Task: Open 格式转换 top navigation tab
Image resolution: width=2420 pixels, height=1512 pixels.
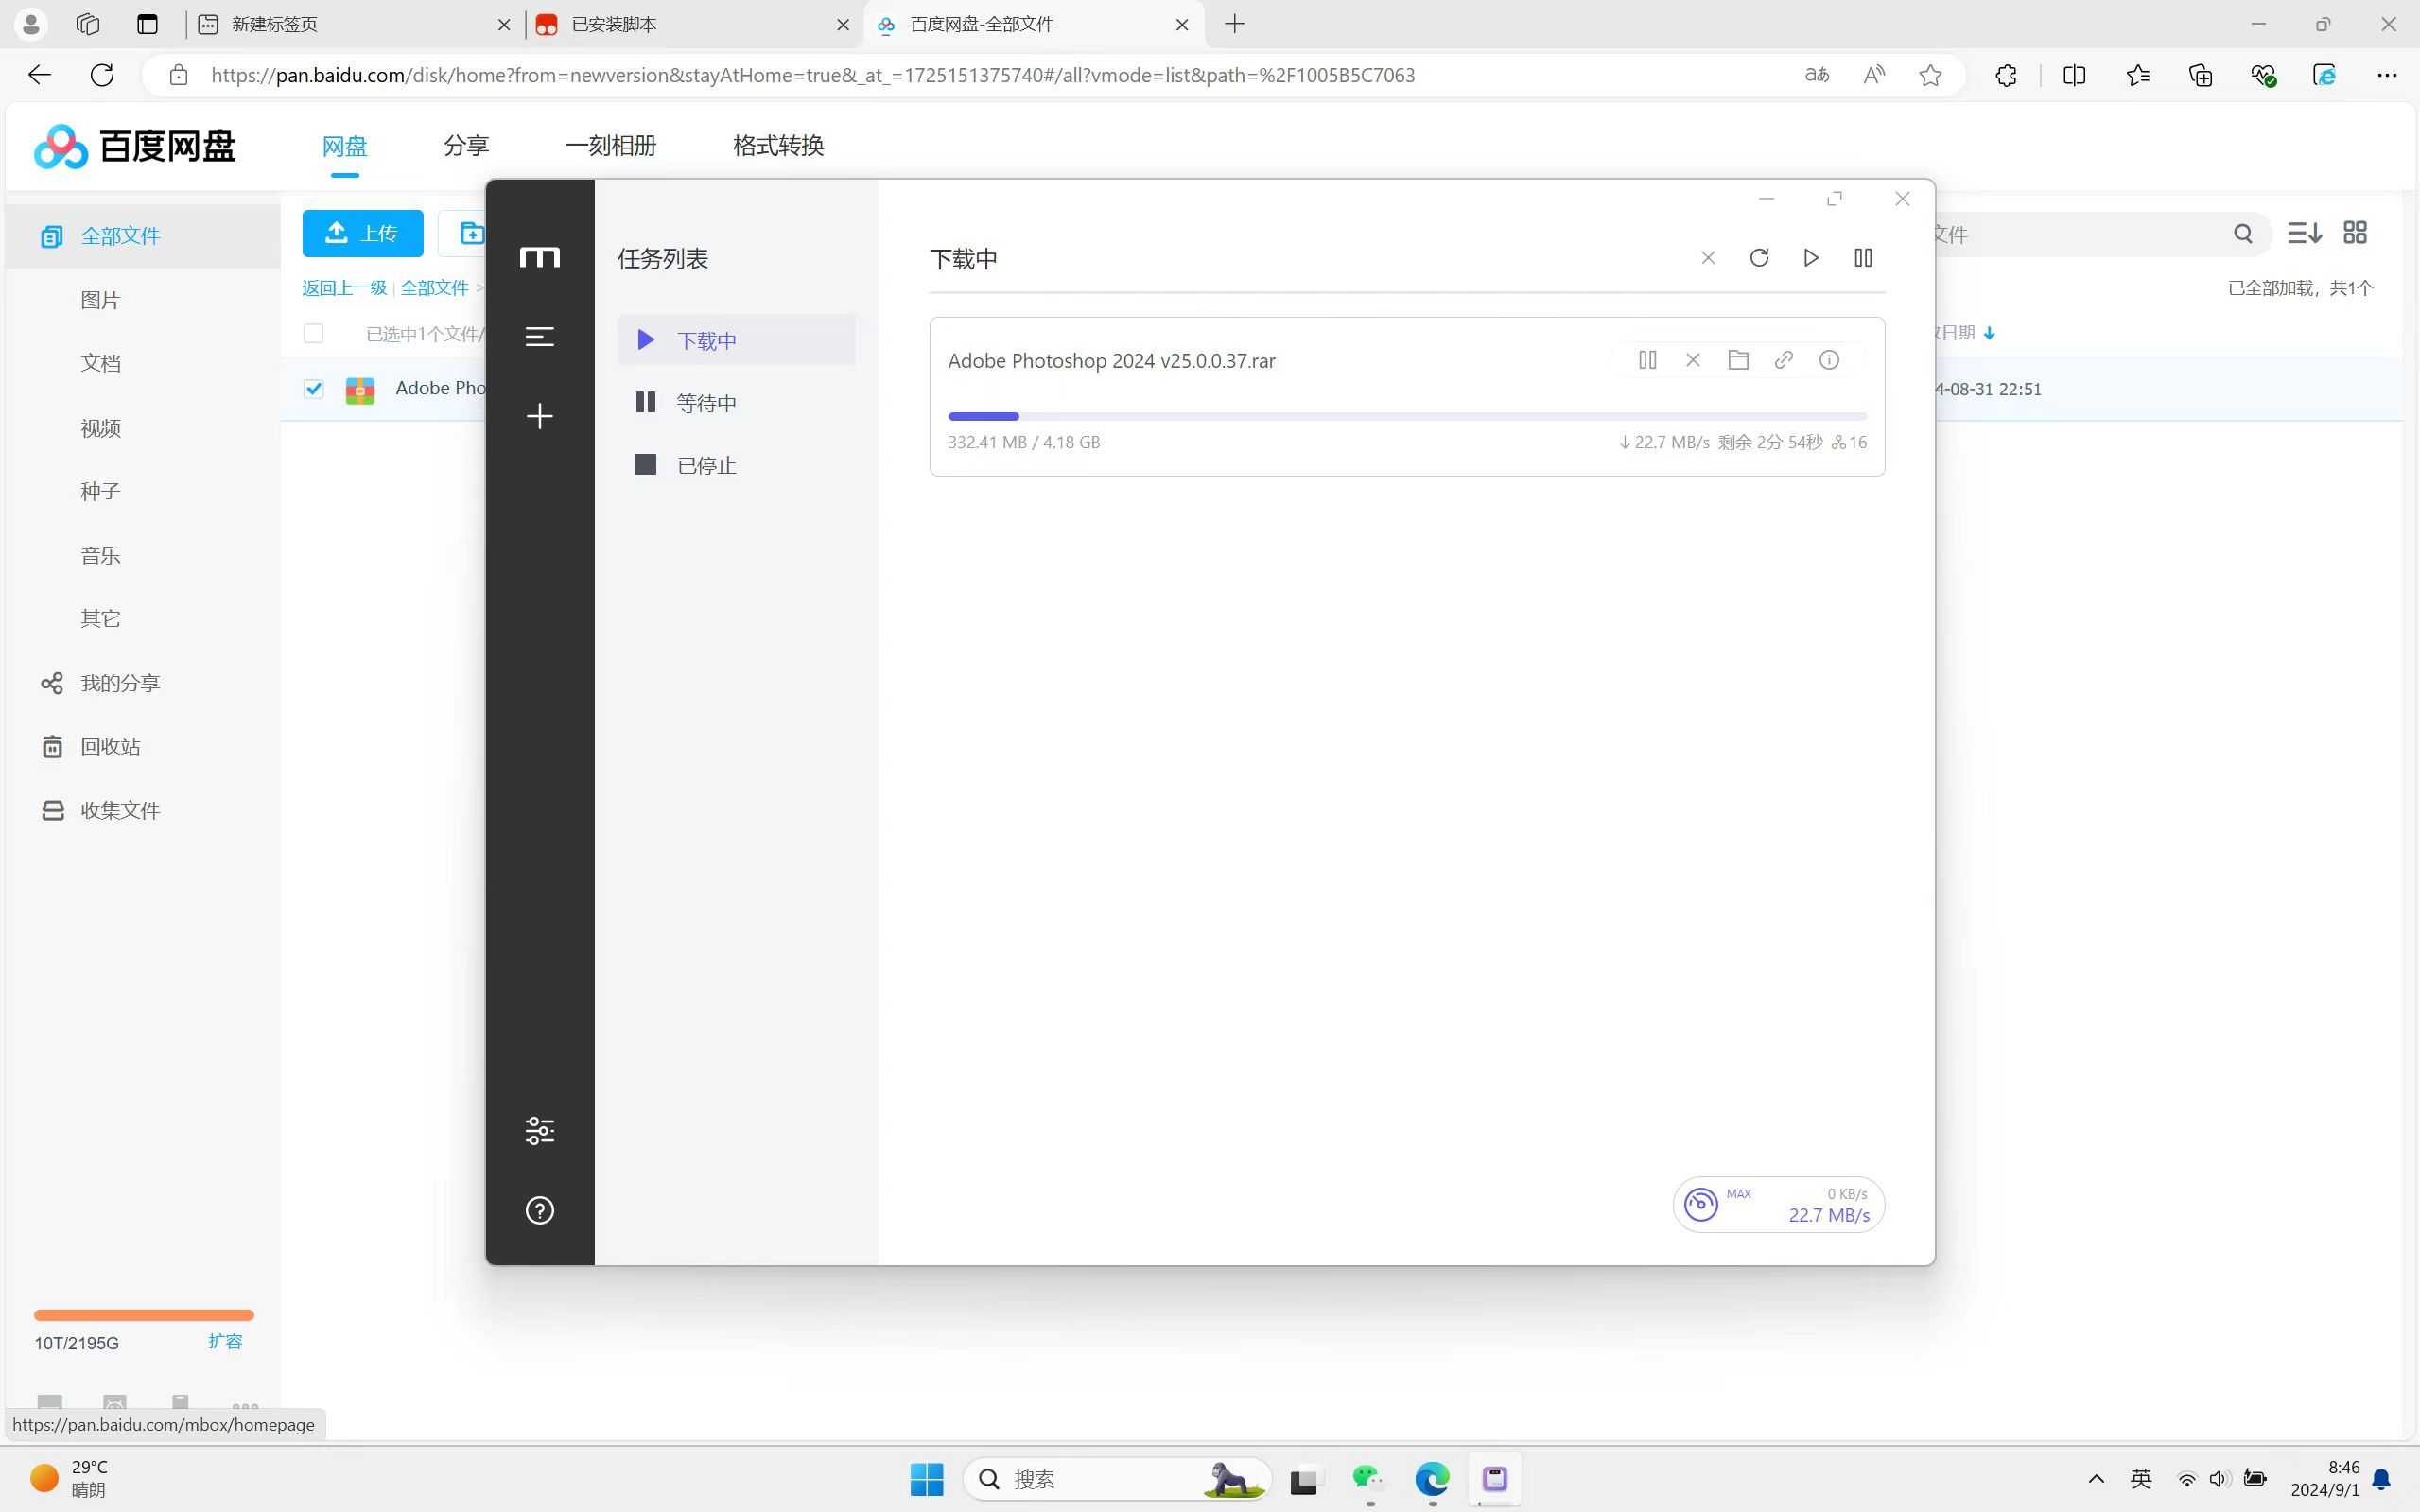Action: tap(778, 146)
